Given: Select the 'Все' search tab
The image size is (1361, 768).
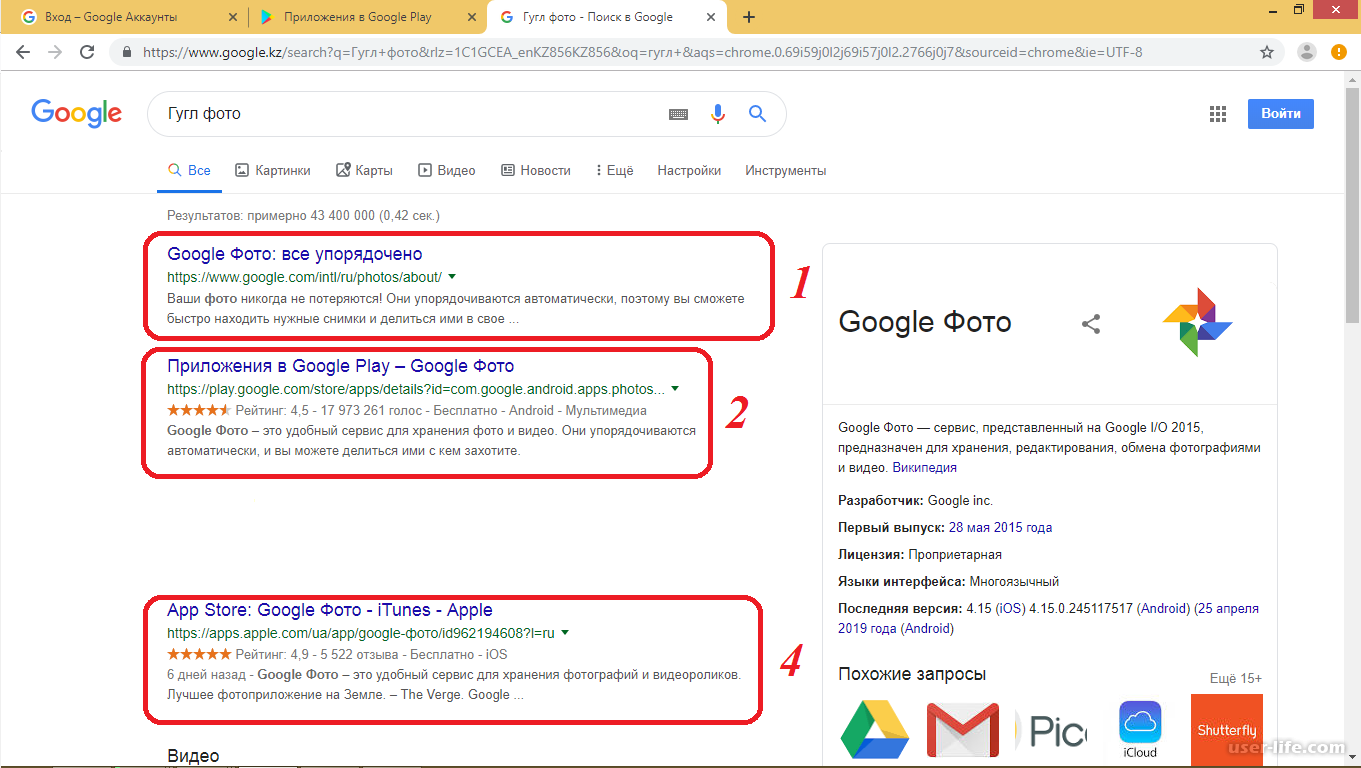Looking at the screenshot, I should (189, 171).
